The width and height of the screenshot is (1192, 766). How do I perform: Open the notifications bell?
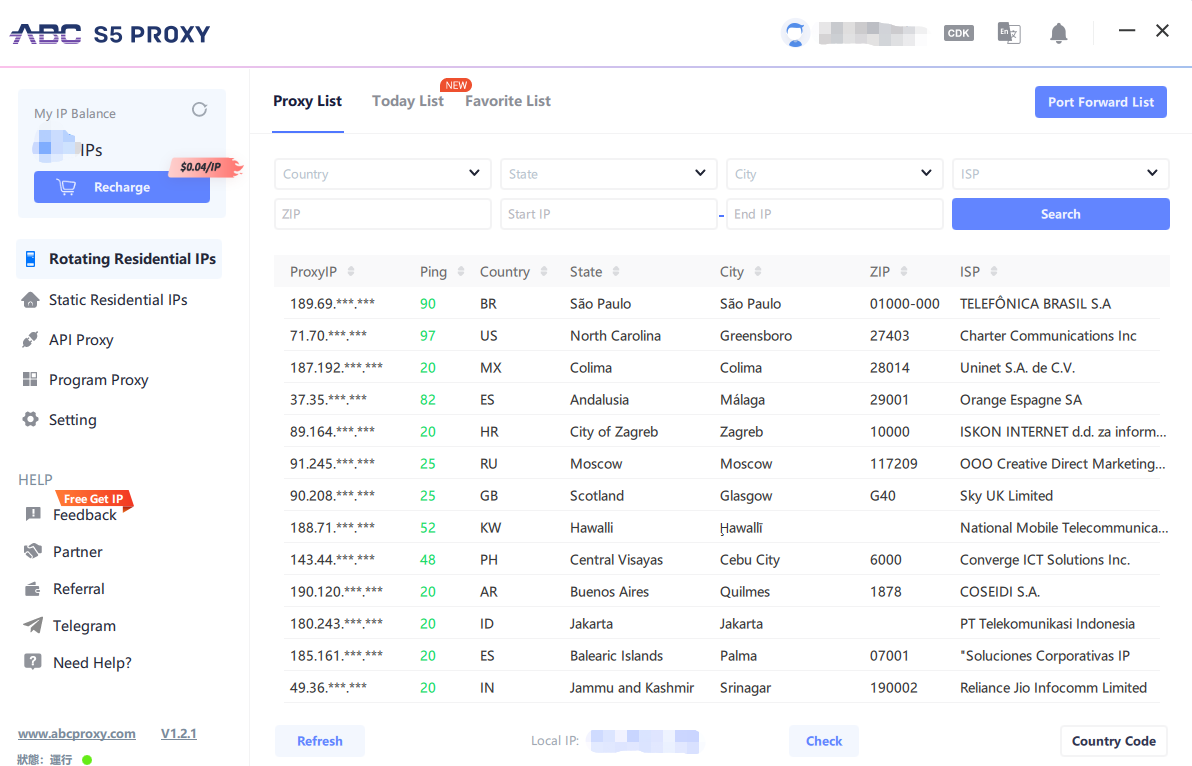pos(1058,33)
